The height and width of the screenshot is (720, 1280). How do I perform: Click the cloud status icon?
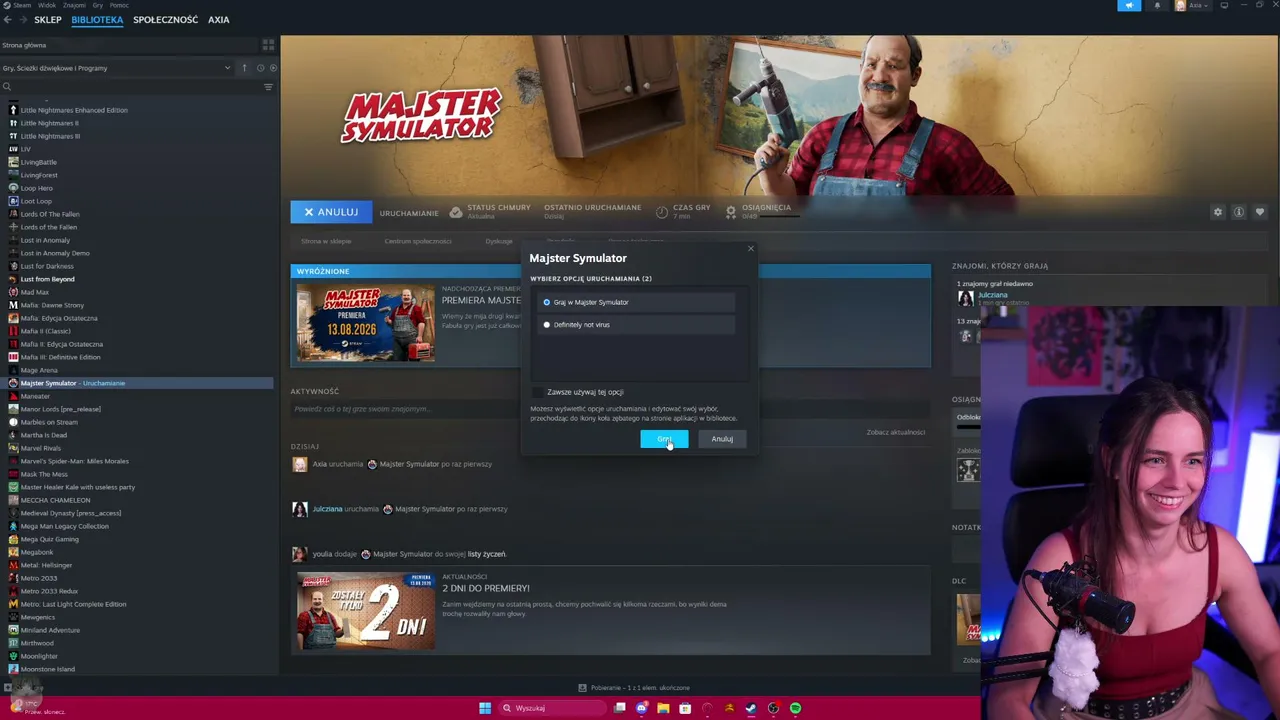[456, 212]
